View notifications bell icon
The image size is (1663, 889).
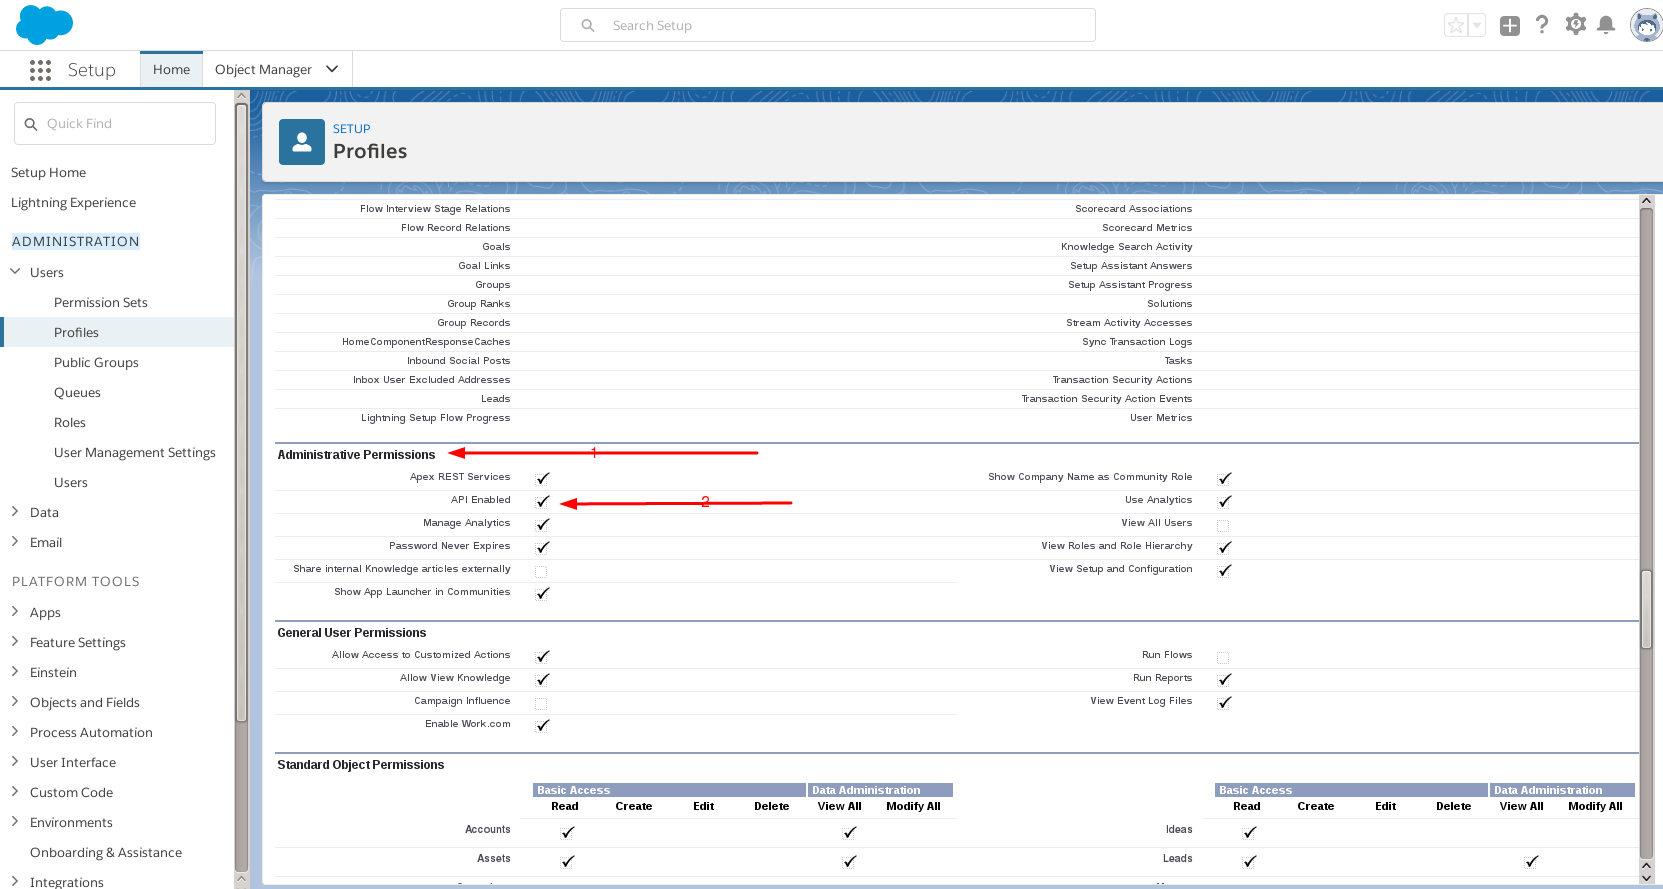click(1606, 25)
